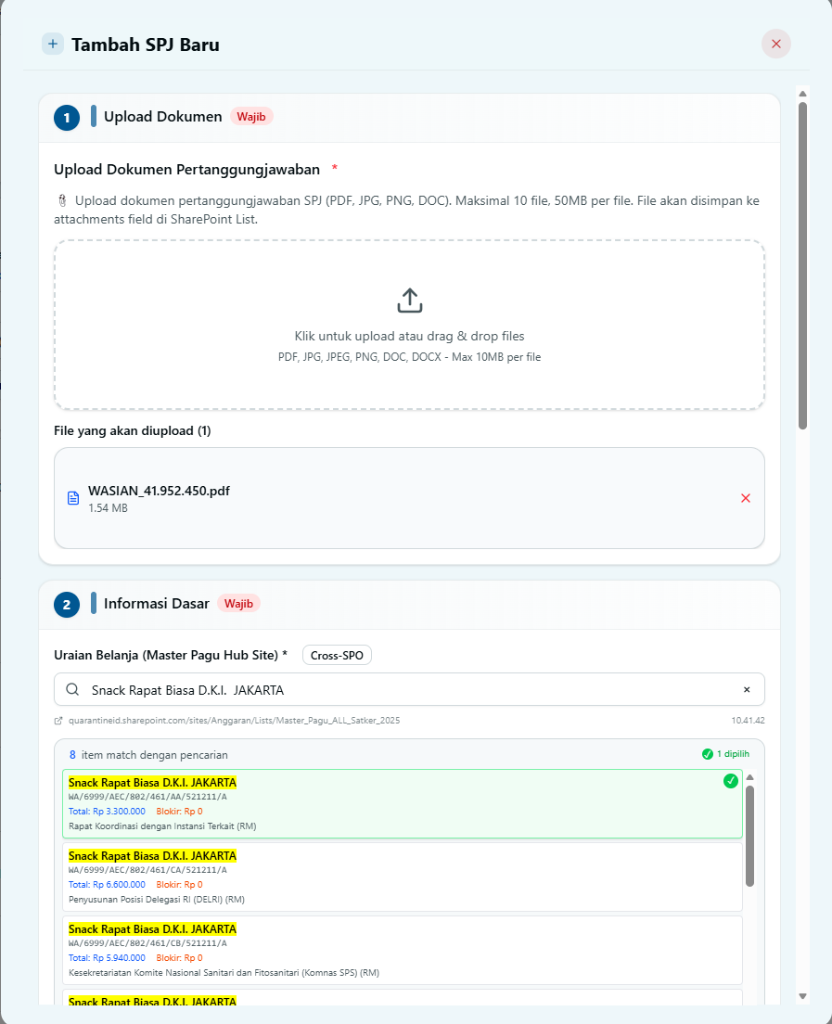Click the upload arrow icon in drop zone
The image size is (832, 1024).
(410, 300)
